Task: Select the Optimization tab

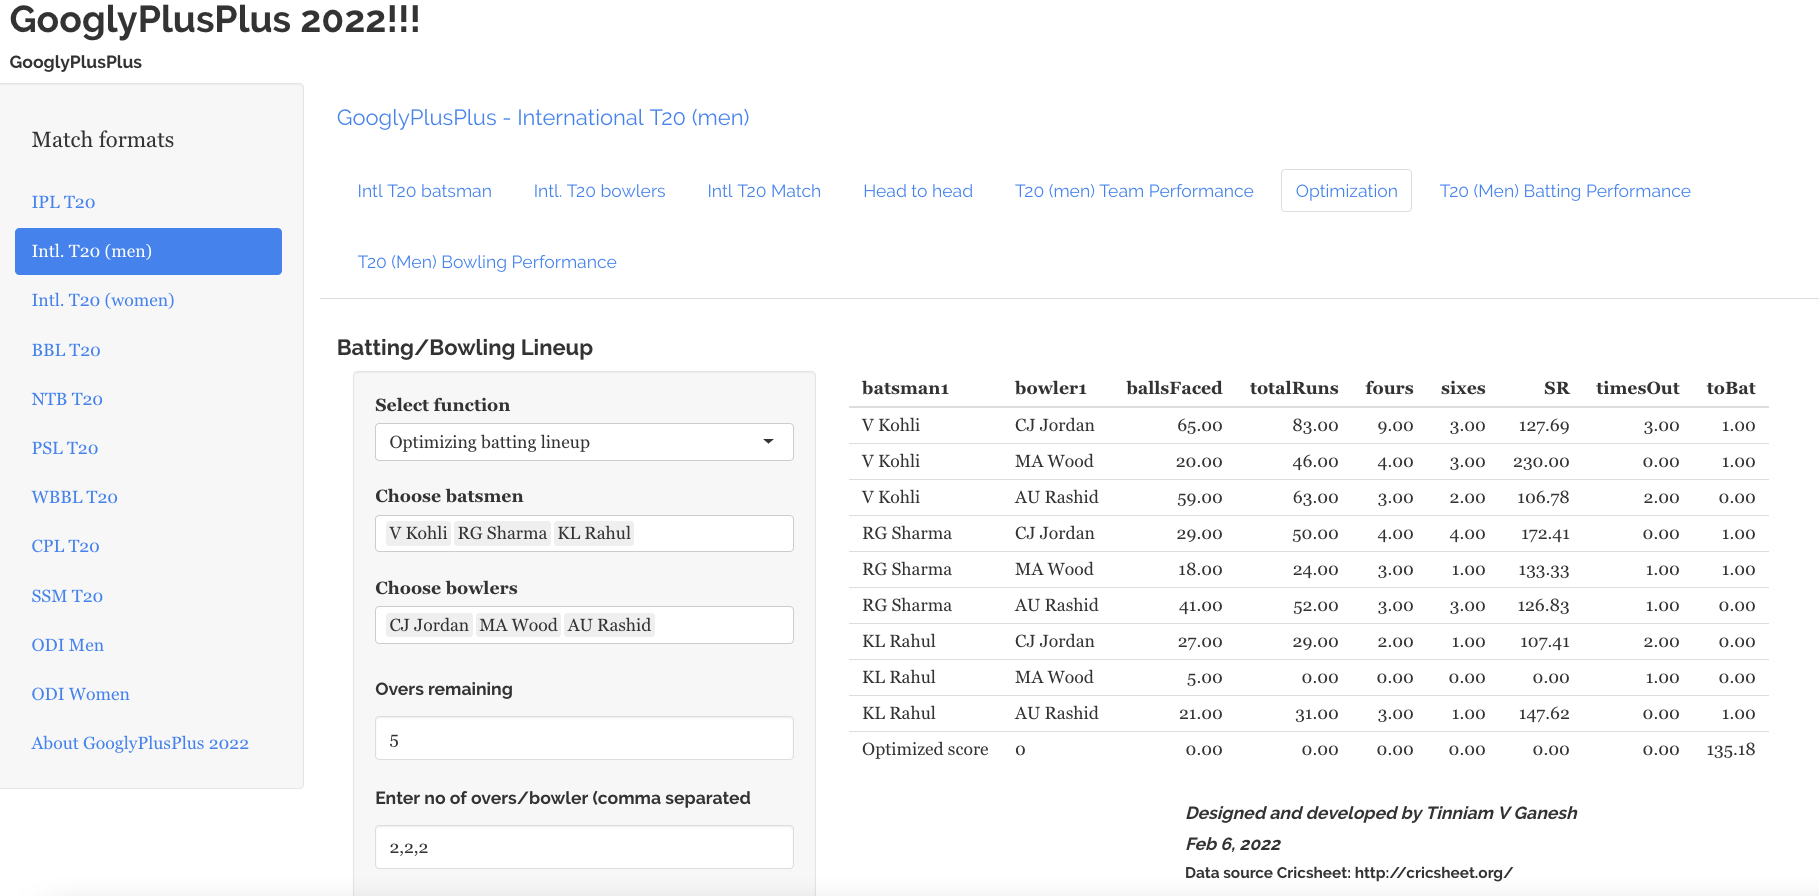Action: pos(1345,191)
